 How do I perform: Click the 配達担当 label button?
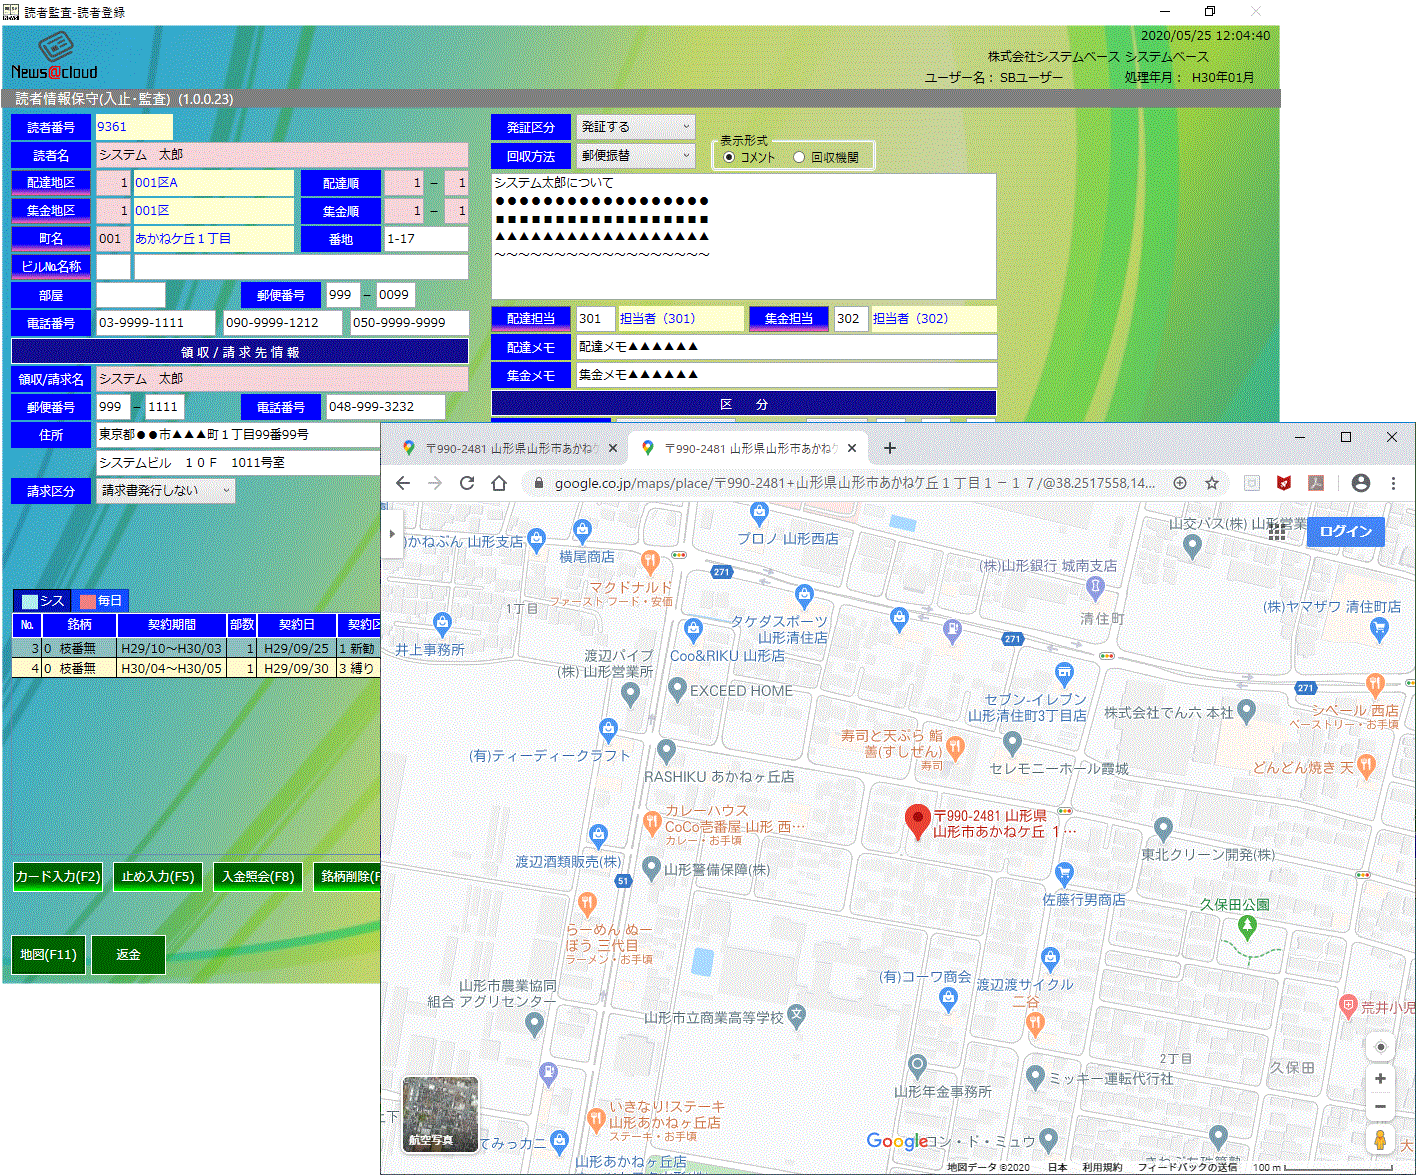click(x=531, y=319)
